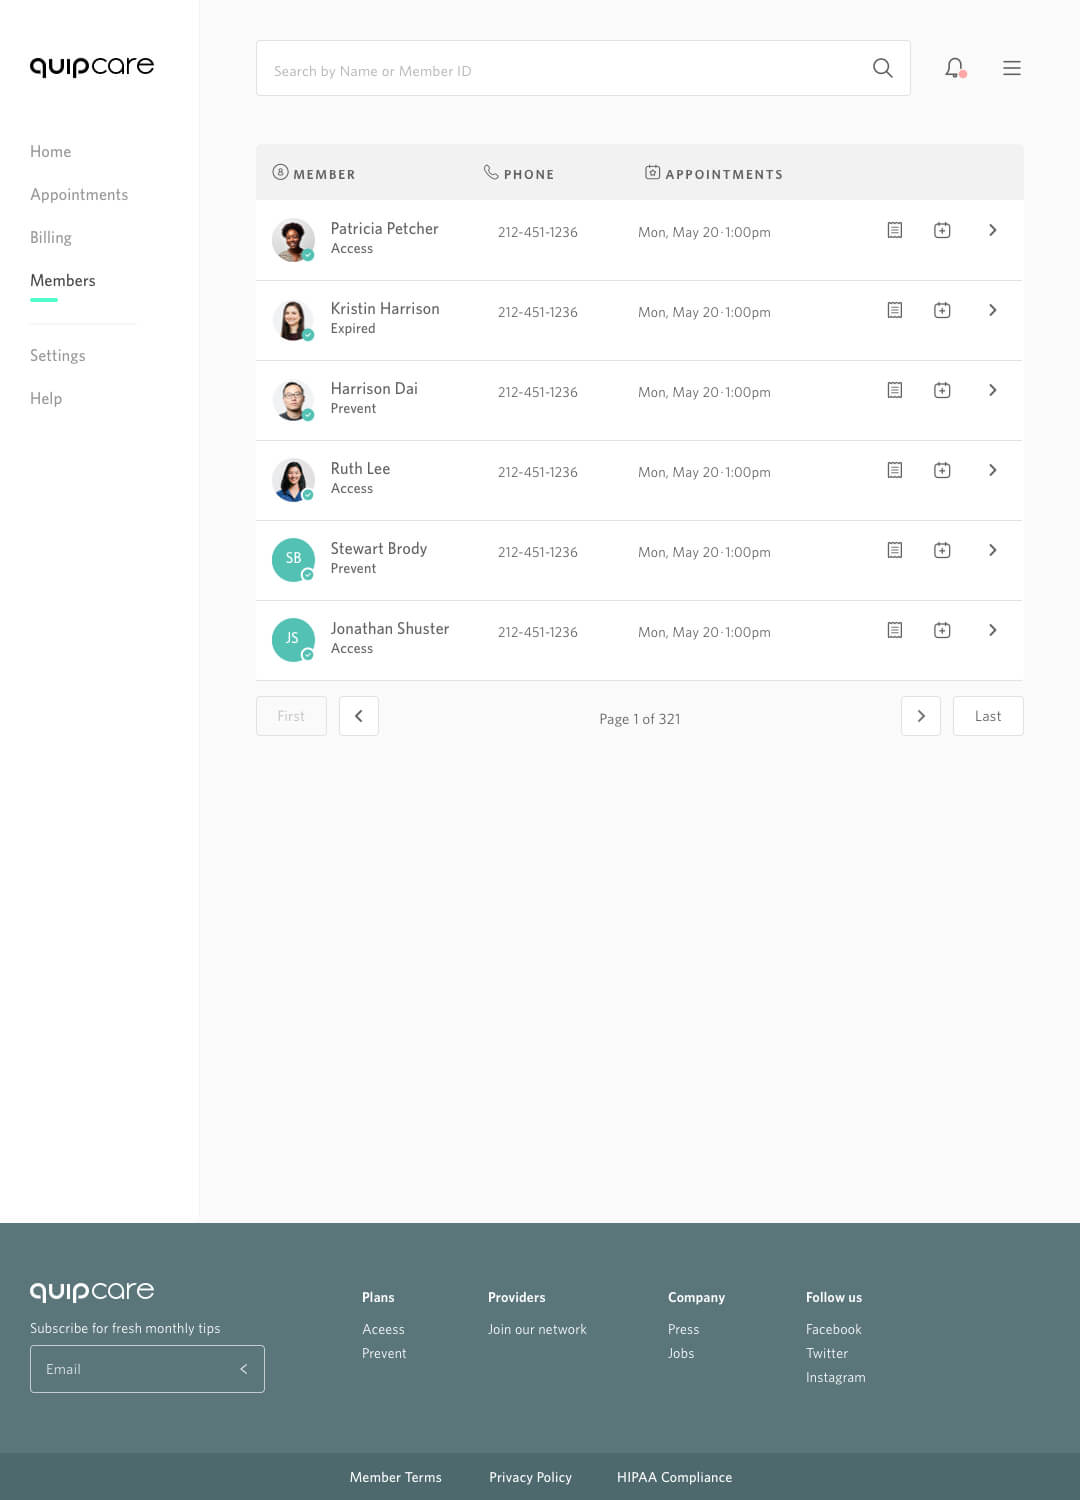Viewport: 1080px width, 1500px height.
Task: Click Kristin Harrison member name
Action: click(x=385, y=309)
